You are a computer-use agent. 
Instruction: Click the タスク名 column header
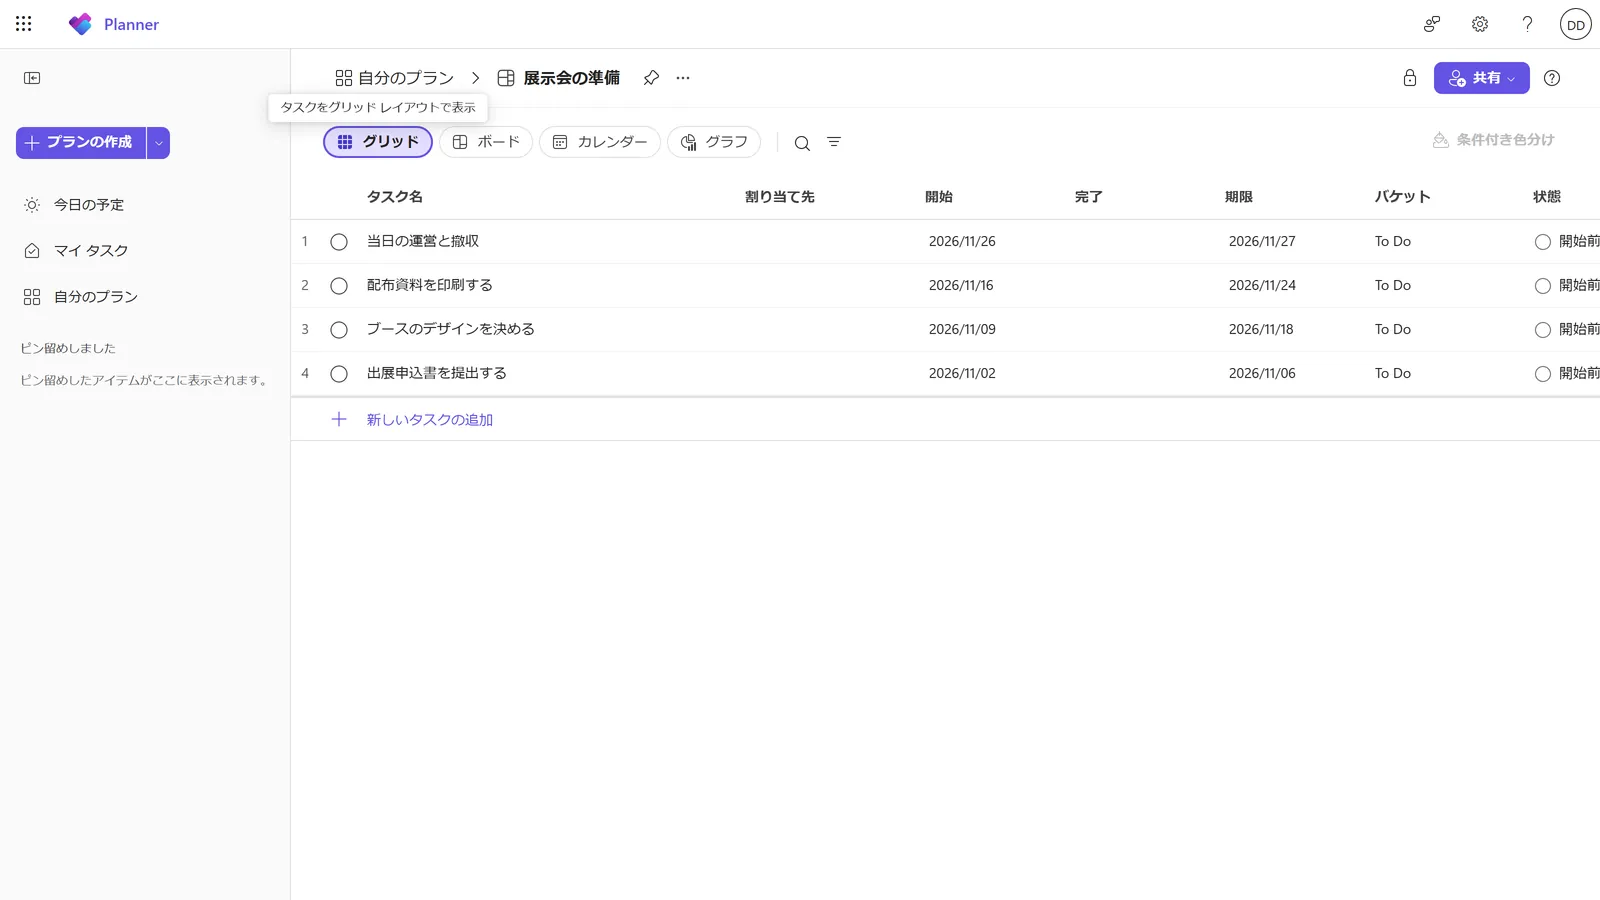point(395,197)
